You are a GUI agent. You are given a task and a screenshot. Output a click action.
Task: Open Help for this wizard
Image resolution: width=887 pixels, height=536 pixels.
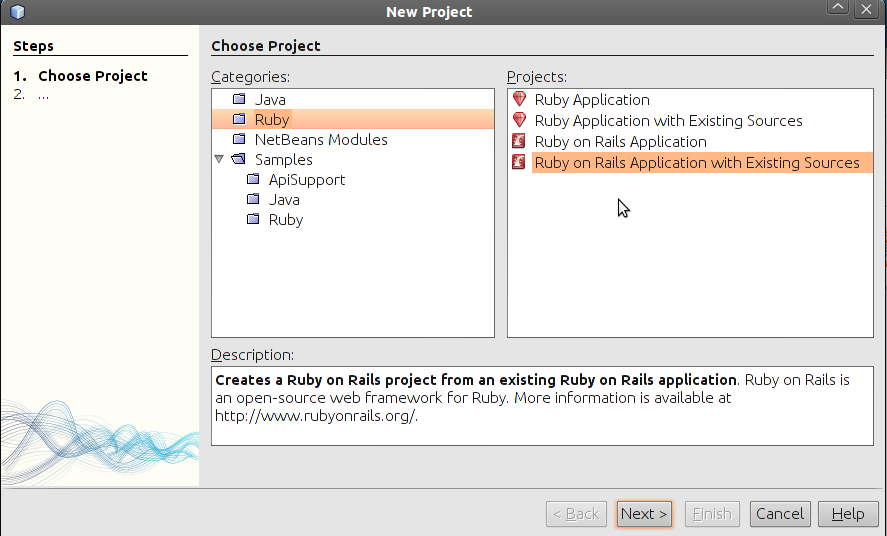tap(847, 514)
